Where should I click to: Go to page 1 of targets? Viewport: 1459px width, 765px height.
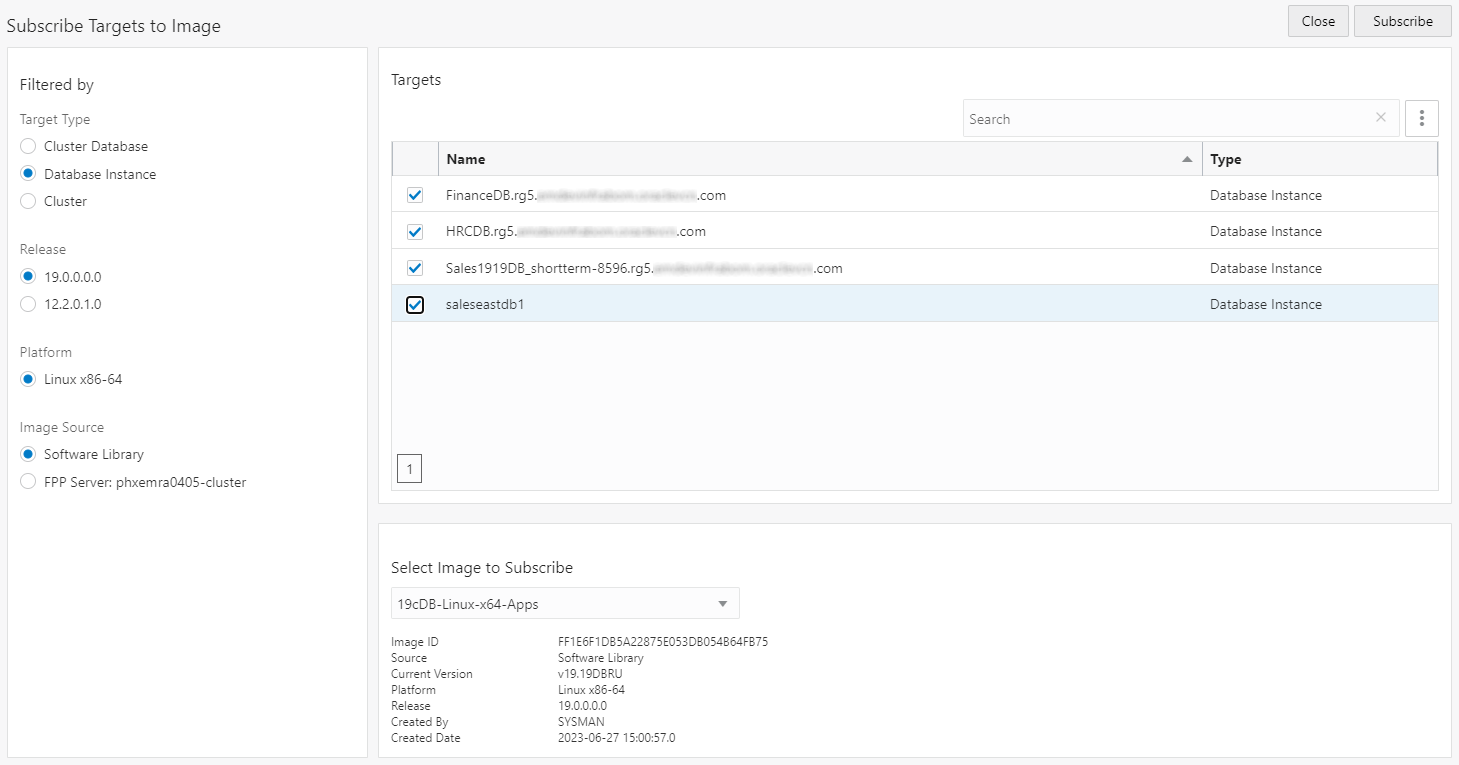pyautogui.click(x=409, y=469)
